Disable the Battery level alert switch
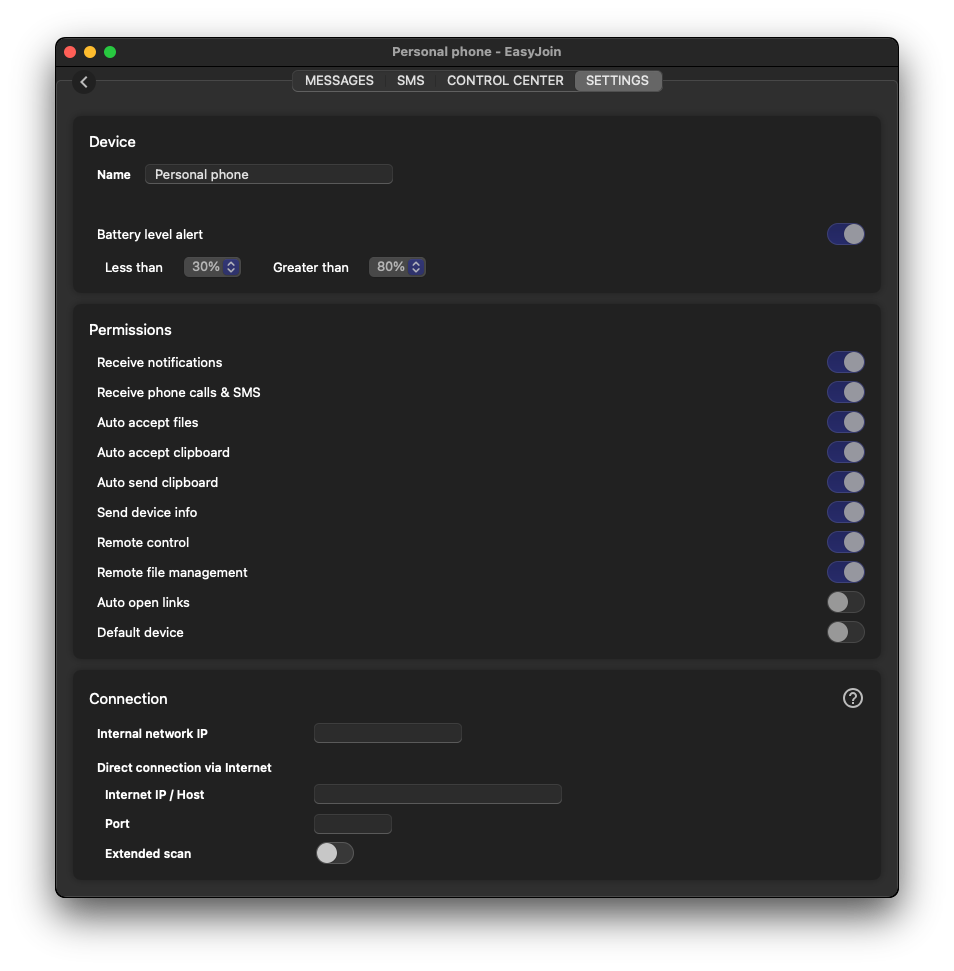 [845, 234]
